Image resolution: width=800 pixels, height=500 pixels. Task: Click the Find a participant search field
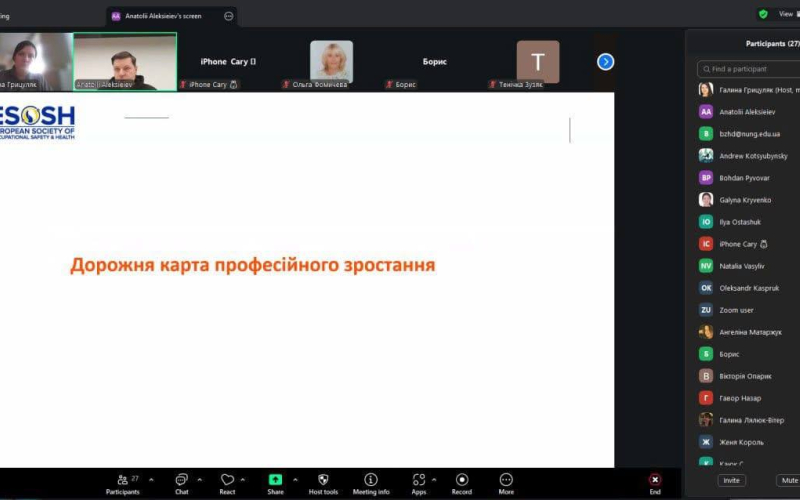pos(750,69)
